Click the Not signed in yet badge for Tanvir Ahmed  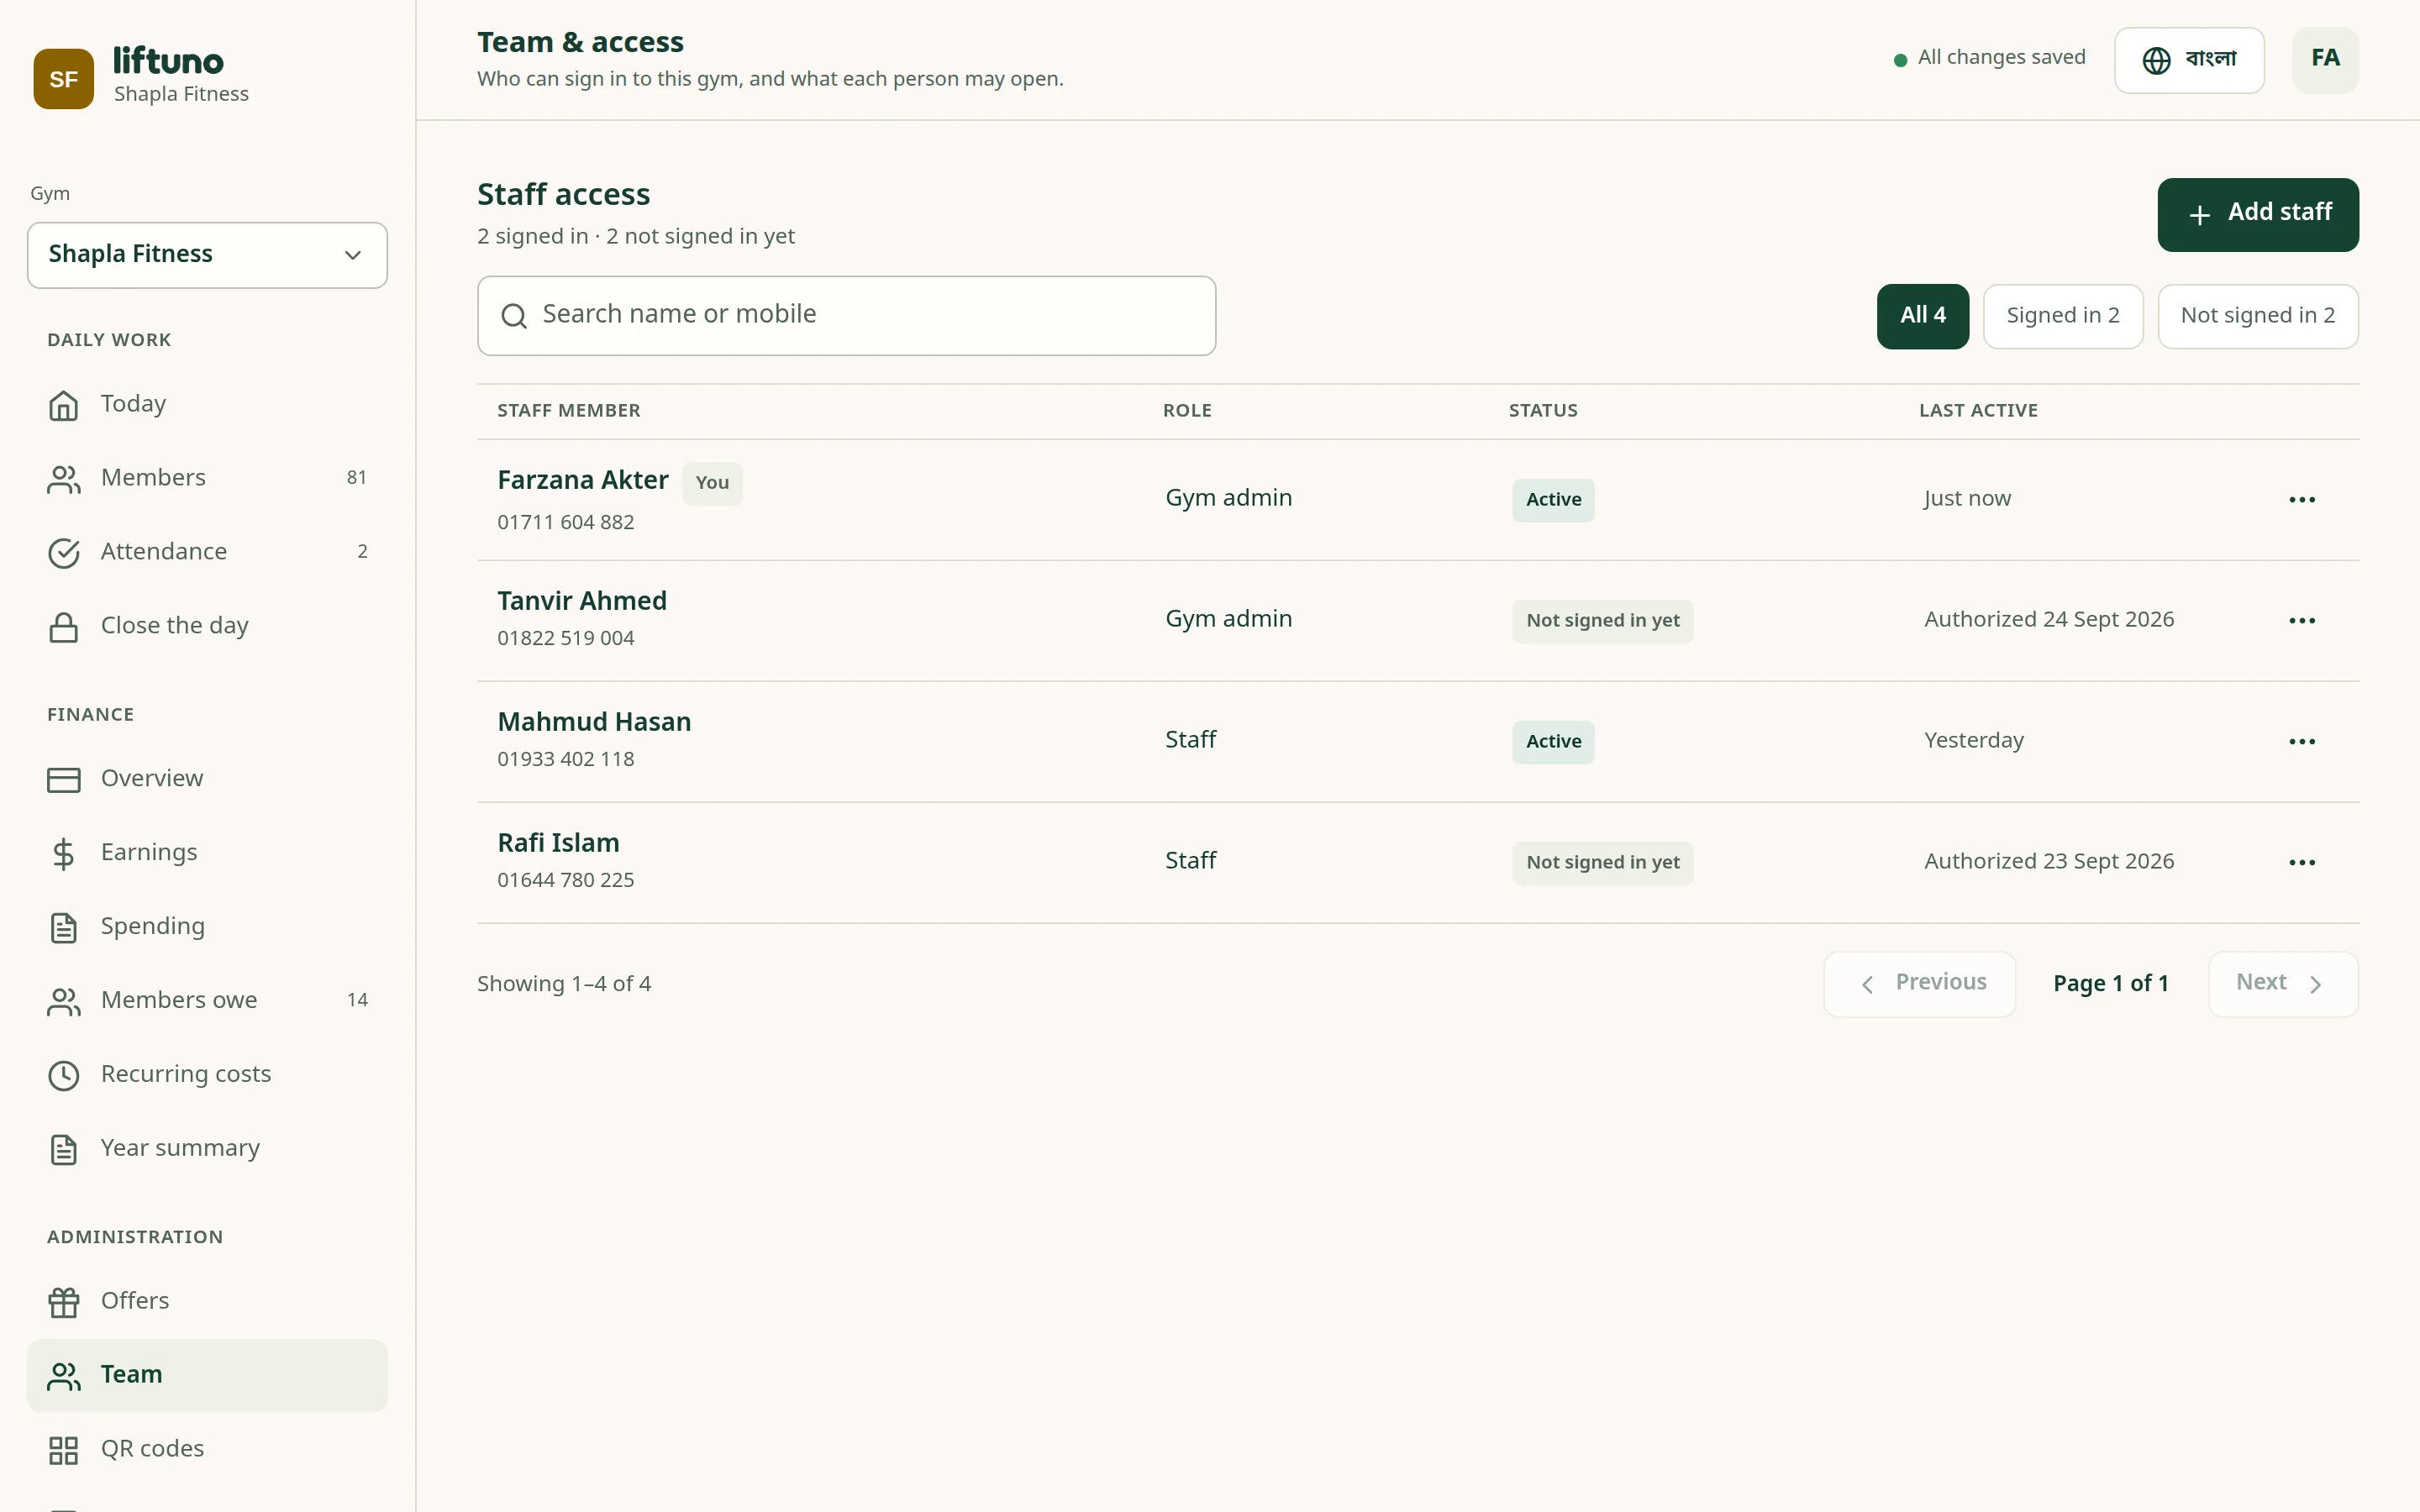coord(1602,621)
